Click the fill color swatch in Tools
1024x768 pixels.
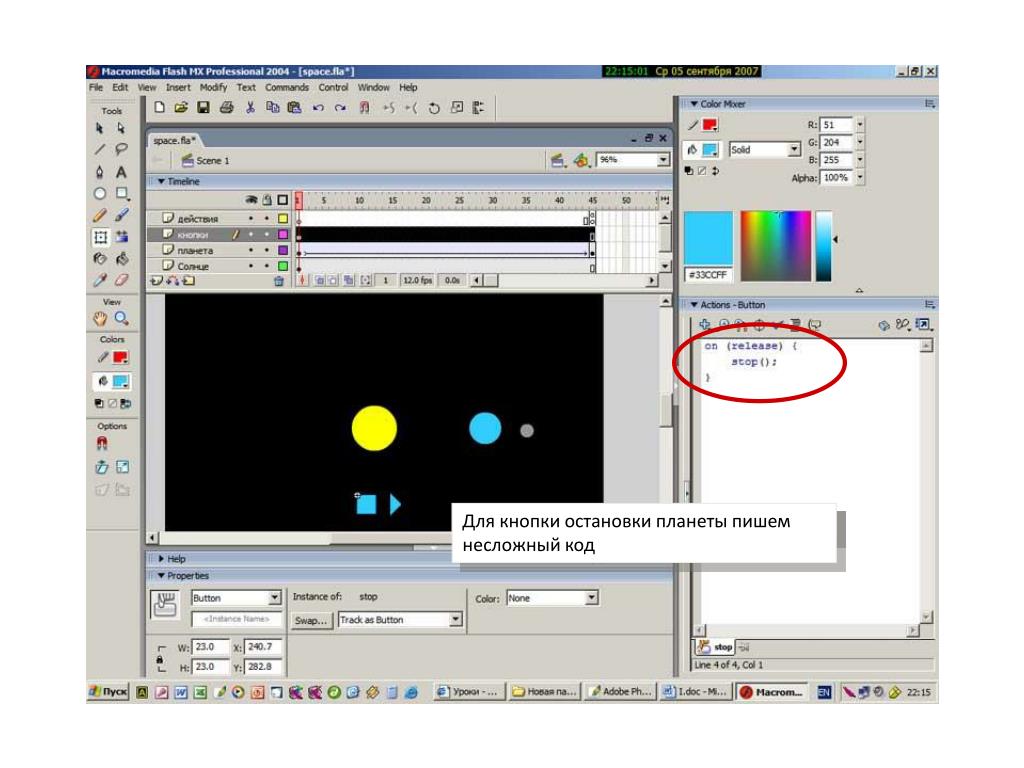121,381
